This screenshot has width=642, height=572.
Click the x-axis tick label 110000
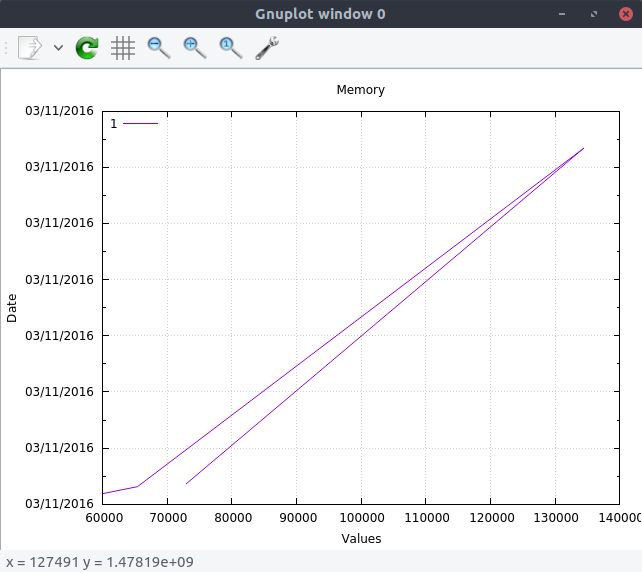[x=427, y=518]
